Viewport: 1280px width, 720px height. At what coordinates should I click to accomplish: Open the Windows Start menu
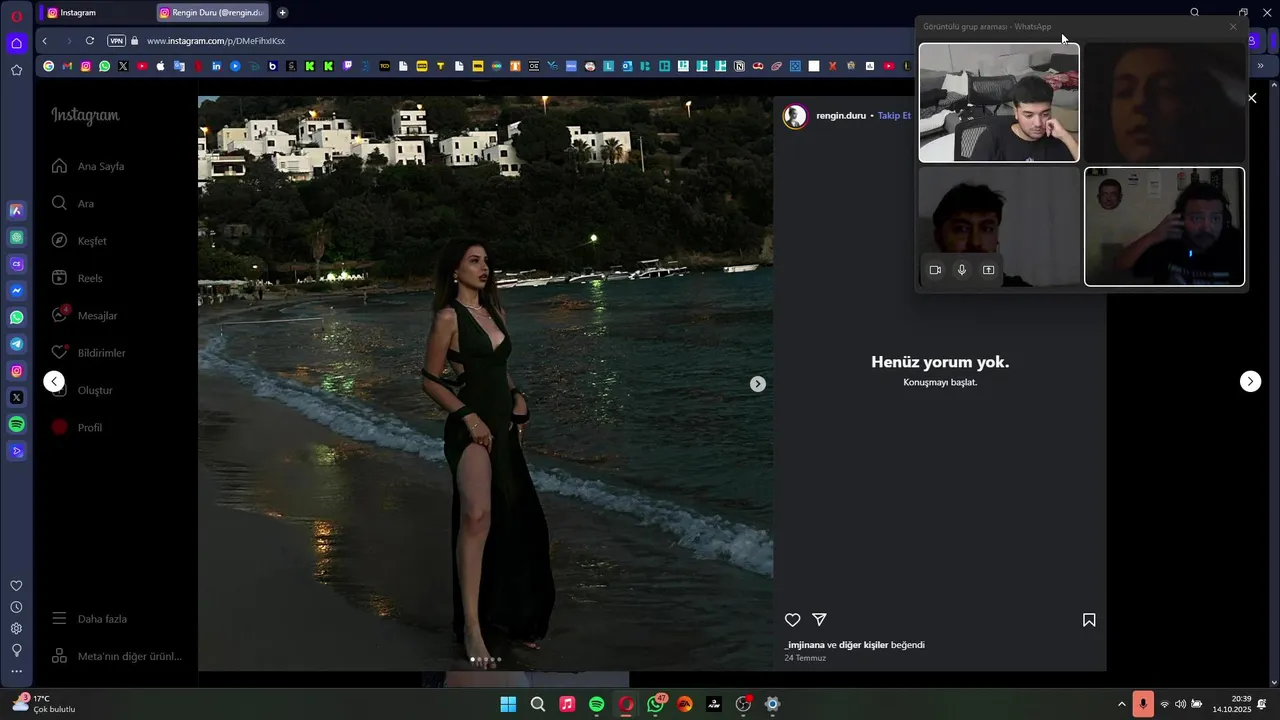(x=508, y=704)
